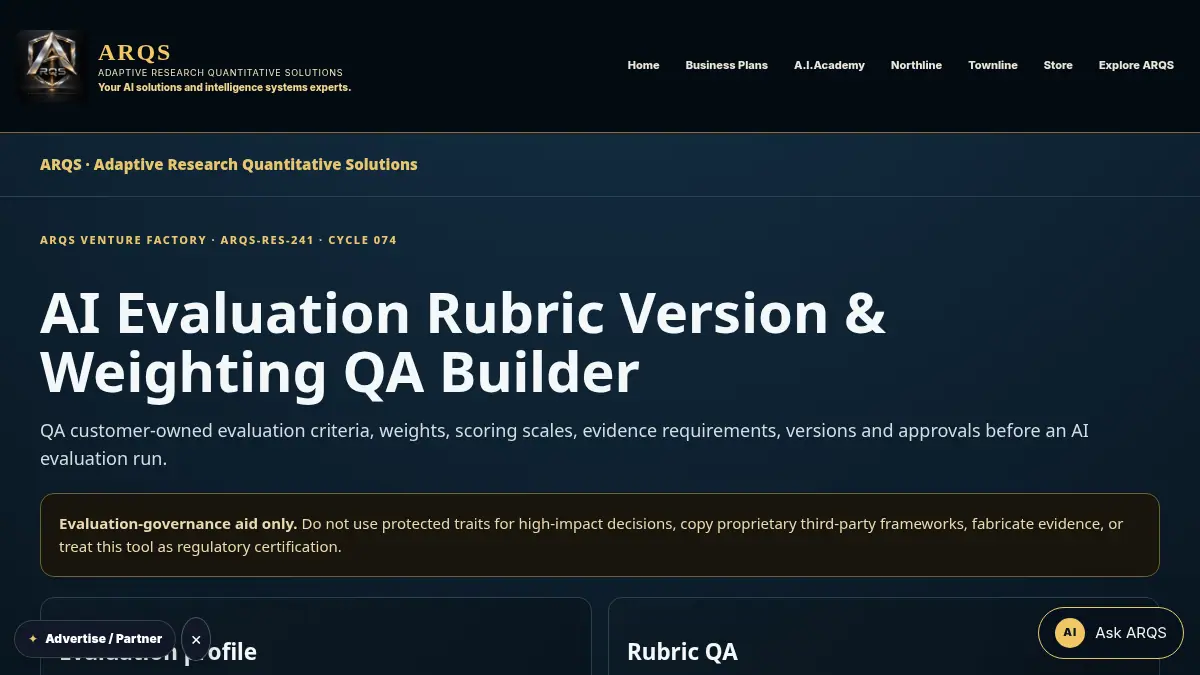Image resolution: width=1200 pixels, height=675 pixels.
Task: Click the sparkle icon on Advertise / Partner
Action: pos(33,639)
